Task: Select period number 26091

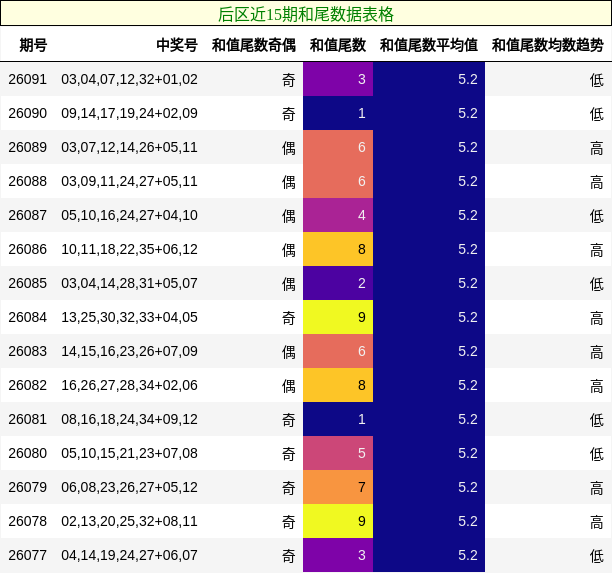Action: (x=27, y=79)
